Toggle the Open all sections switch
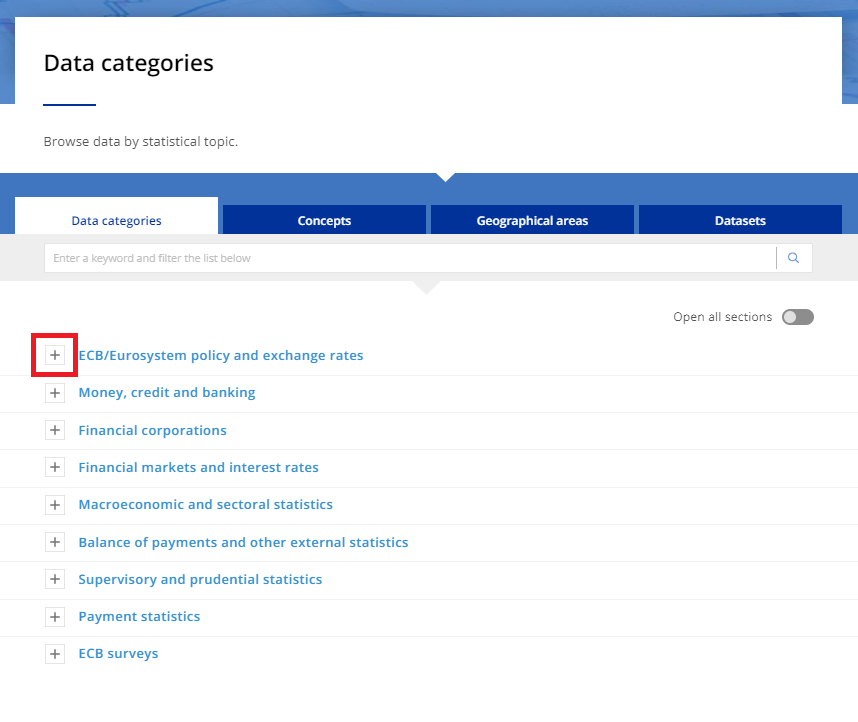This screenshot has height=722, width=858. click(797, 317)
